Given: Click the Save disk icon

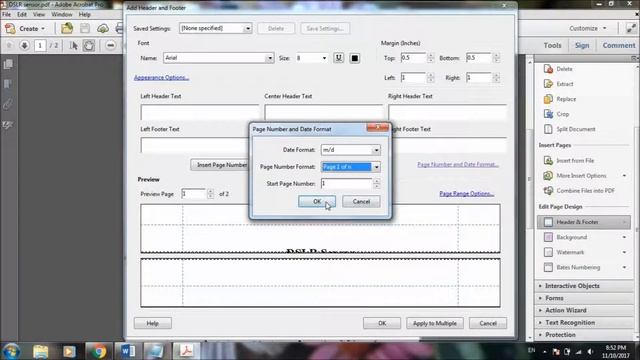Looking at the screenshot, I should (84, 28).
